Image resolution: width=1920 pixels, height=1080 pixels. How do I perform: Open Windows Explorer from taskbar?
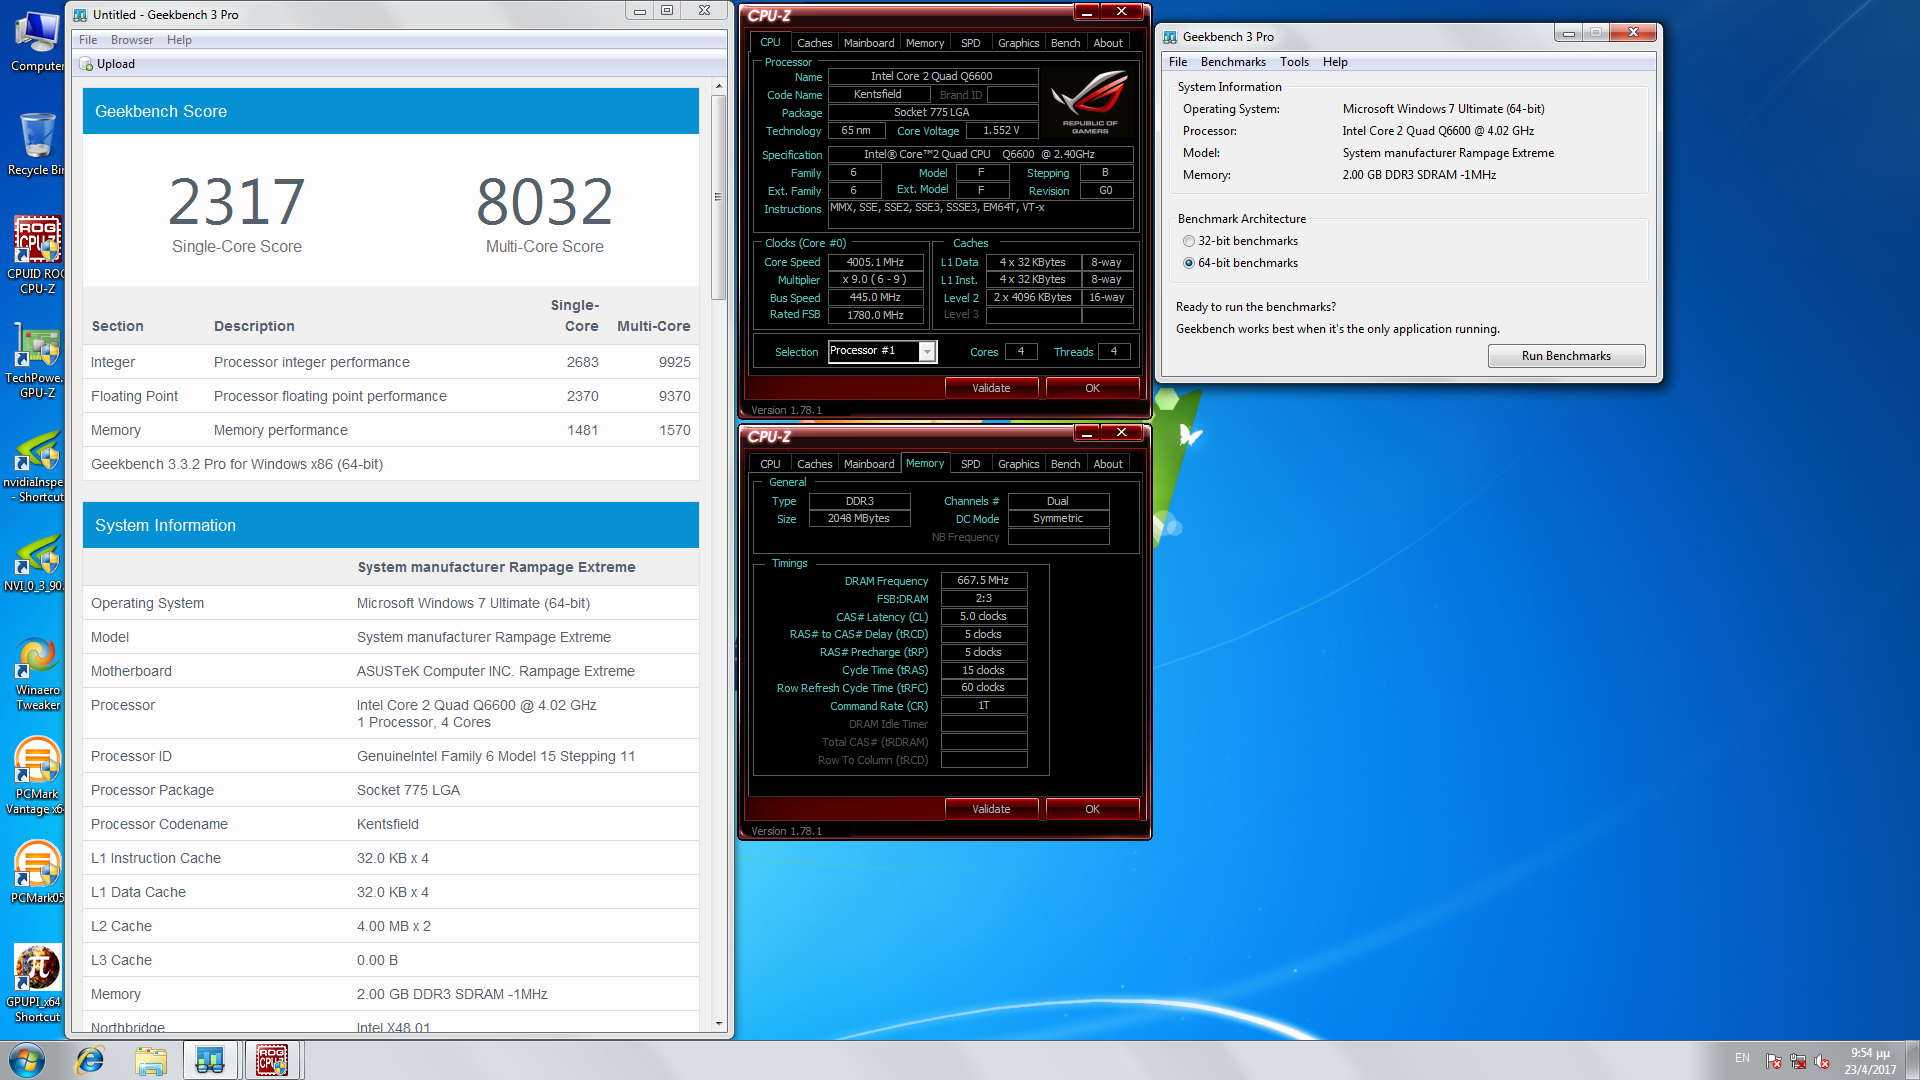[151, 1060]
